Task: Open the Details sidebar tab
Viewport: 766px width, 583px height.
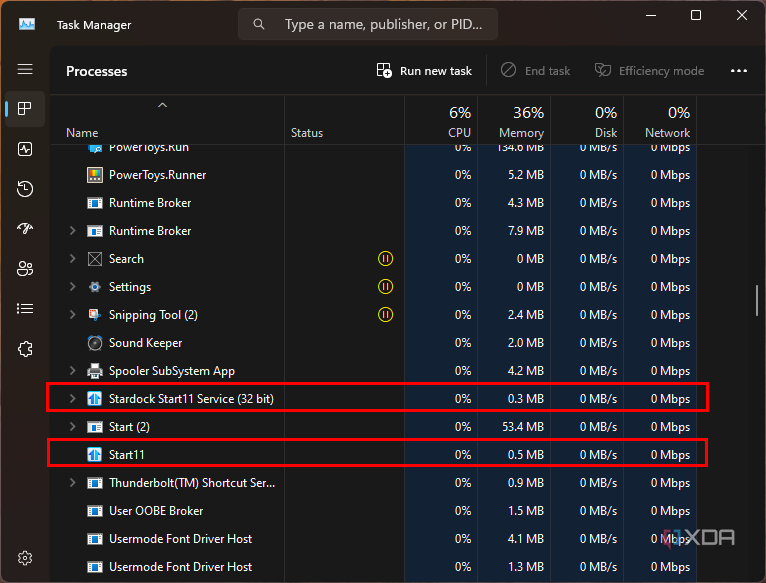Action: coord(25,309)
